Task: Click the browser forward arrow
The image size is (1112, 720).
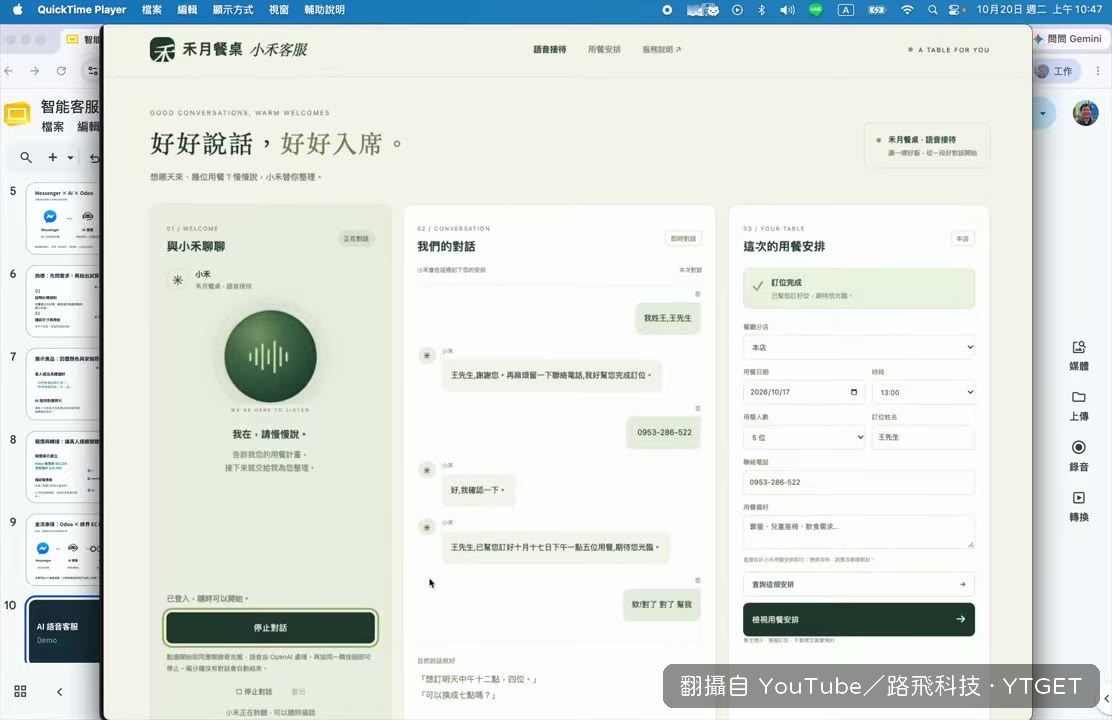Action: click(x=35, y=71)
